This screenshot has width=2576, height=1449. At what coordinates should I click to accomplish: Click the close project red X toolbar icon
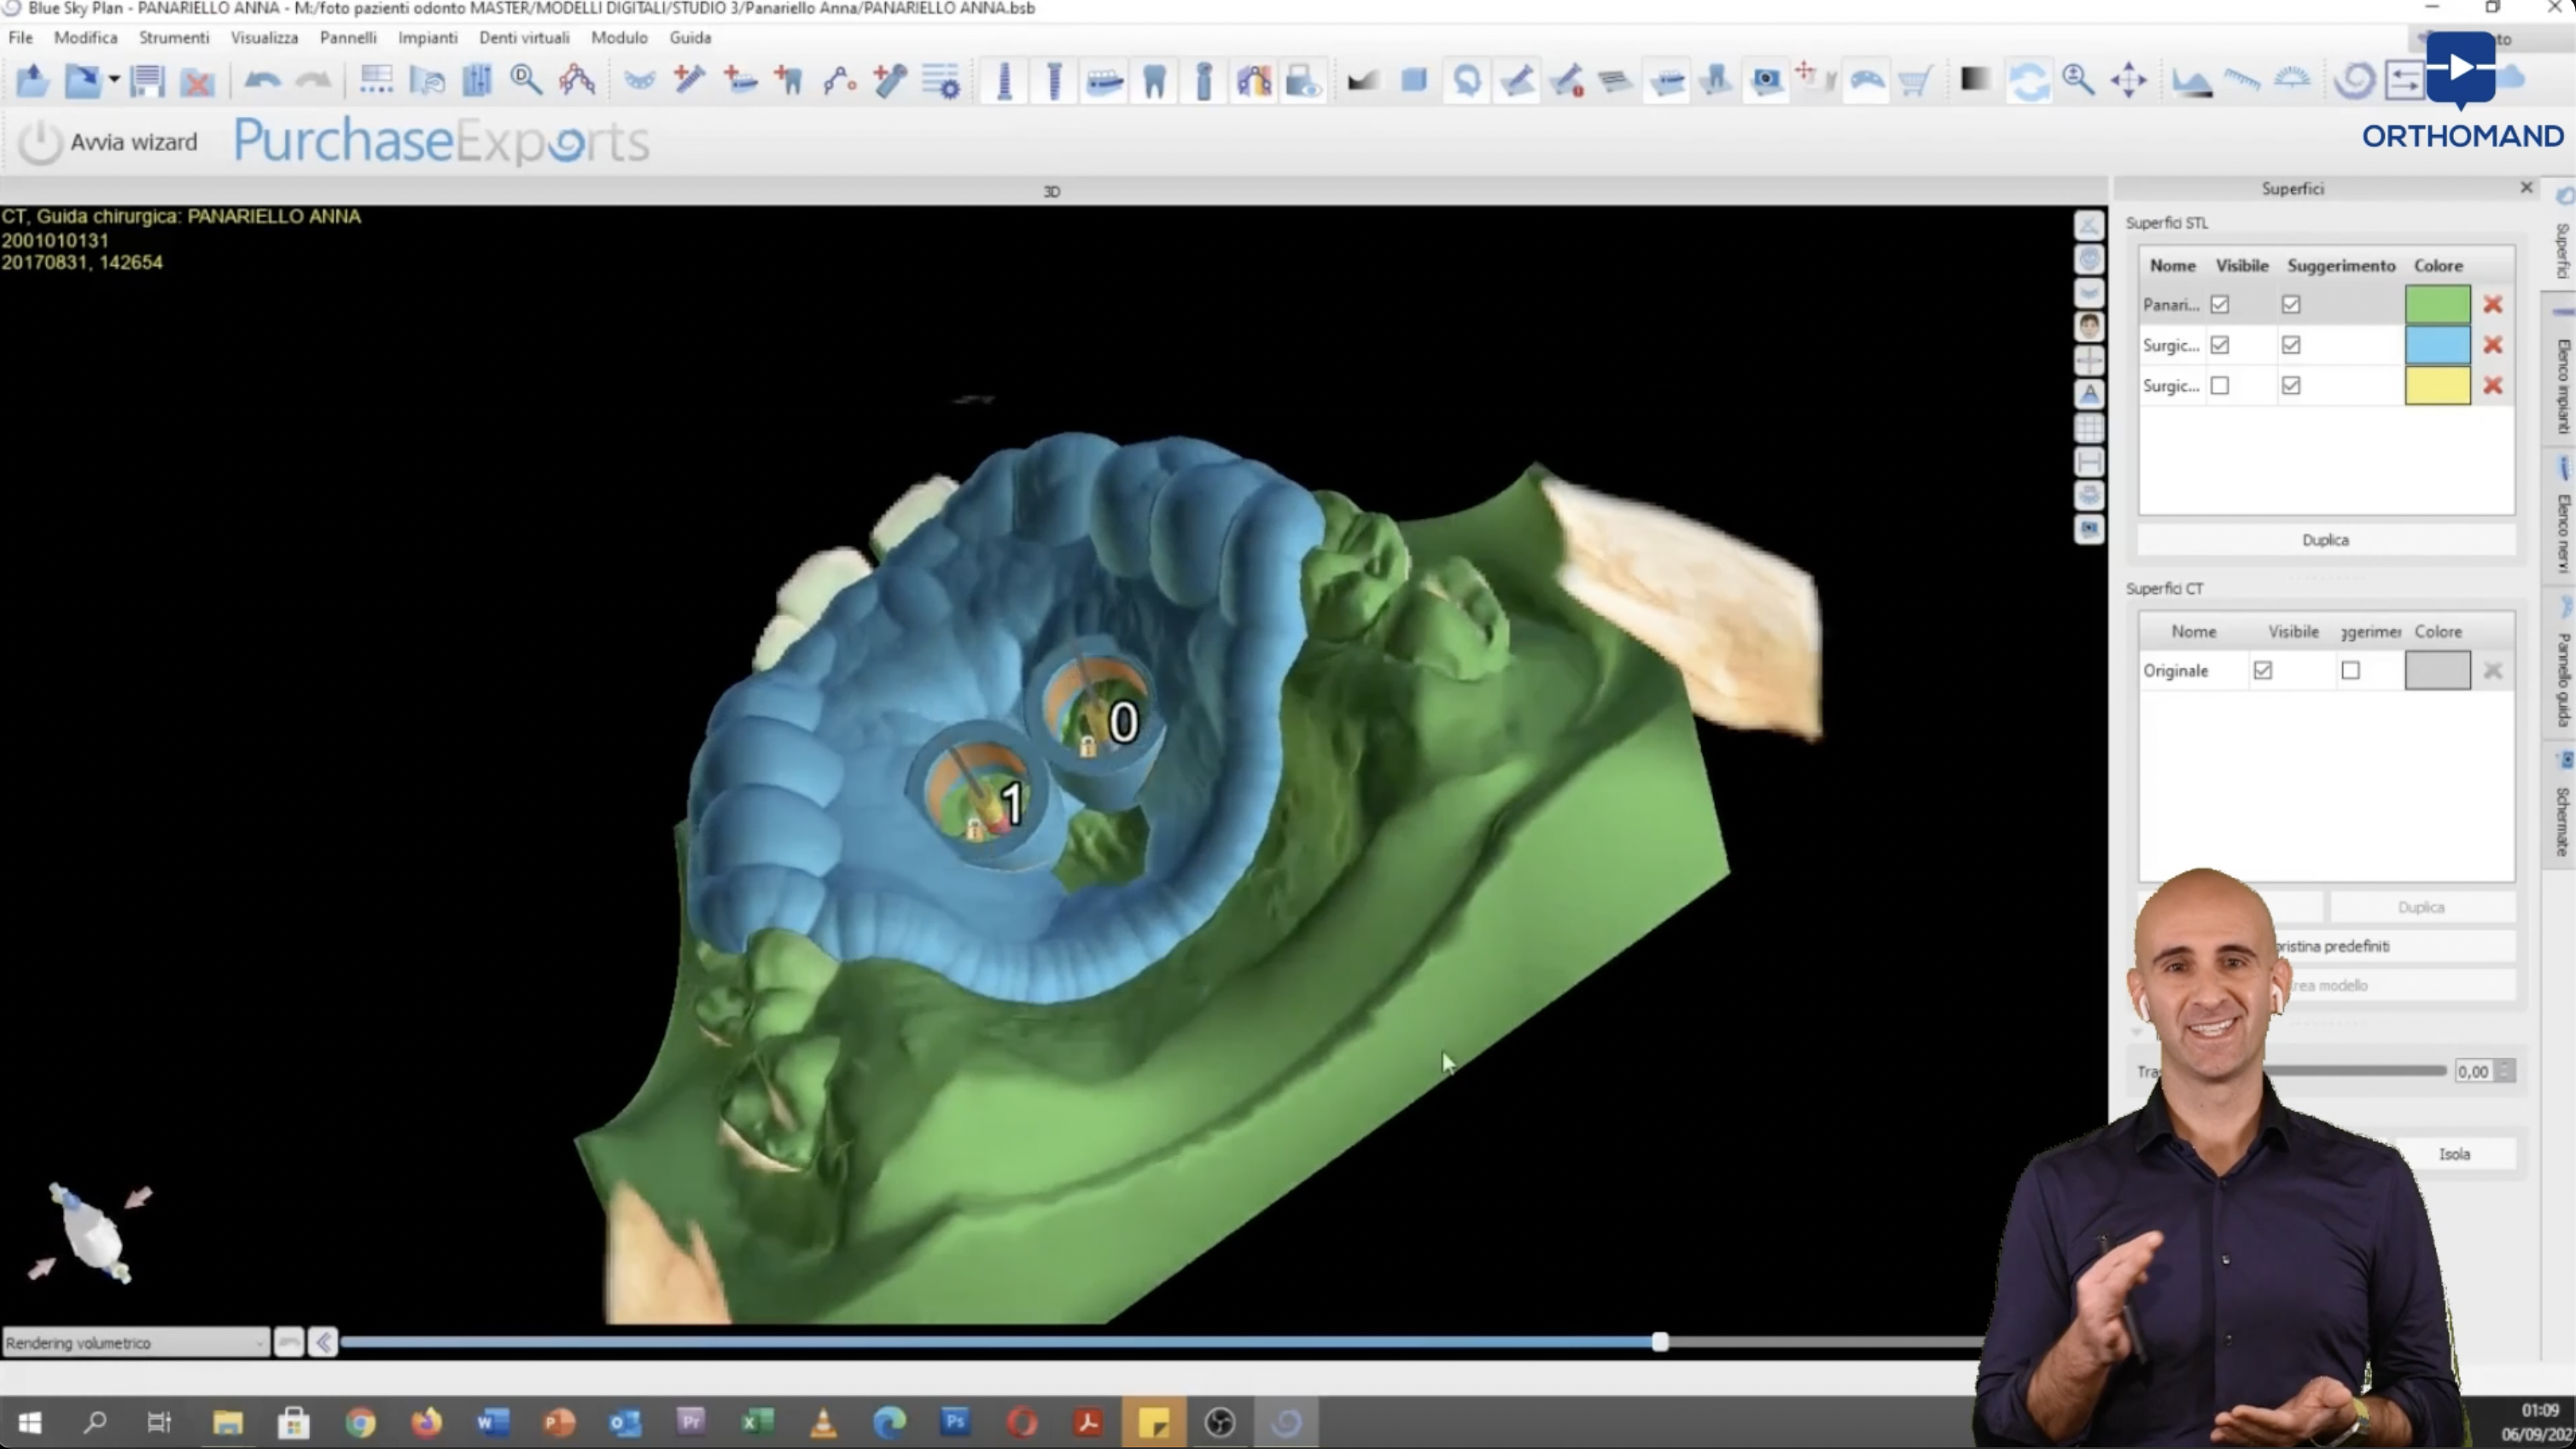198,81
